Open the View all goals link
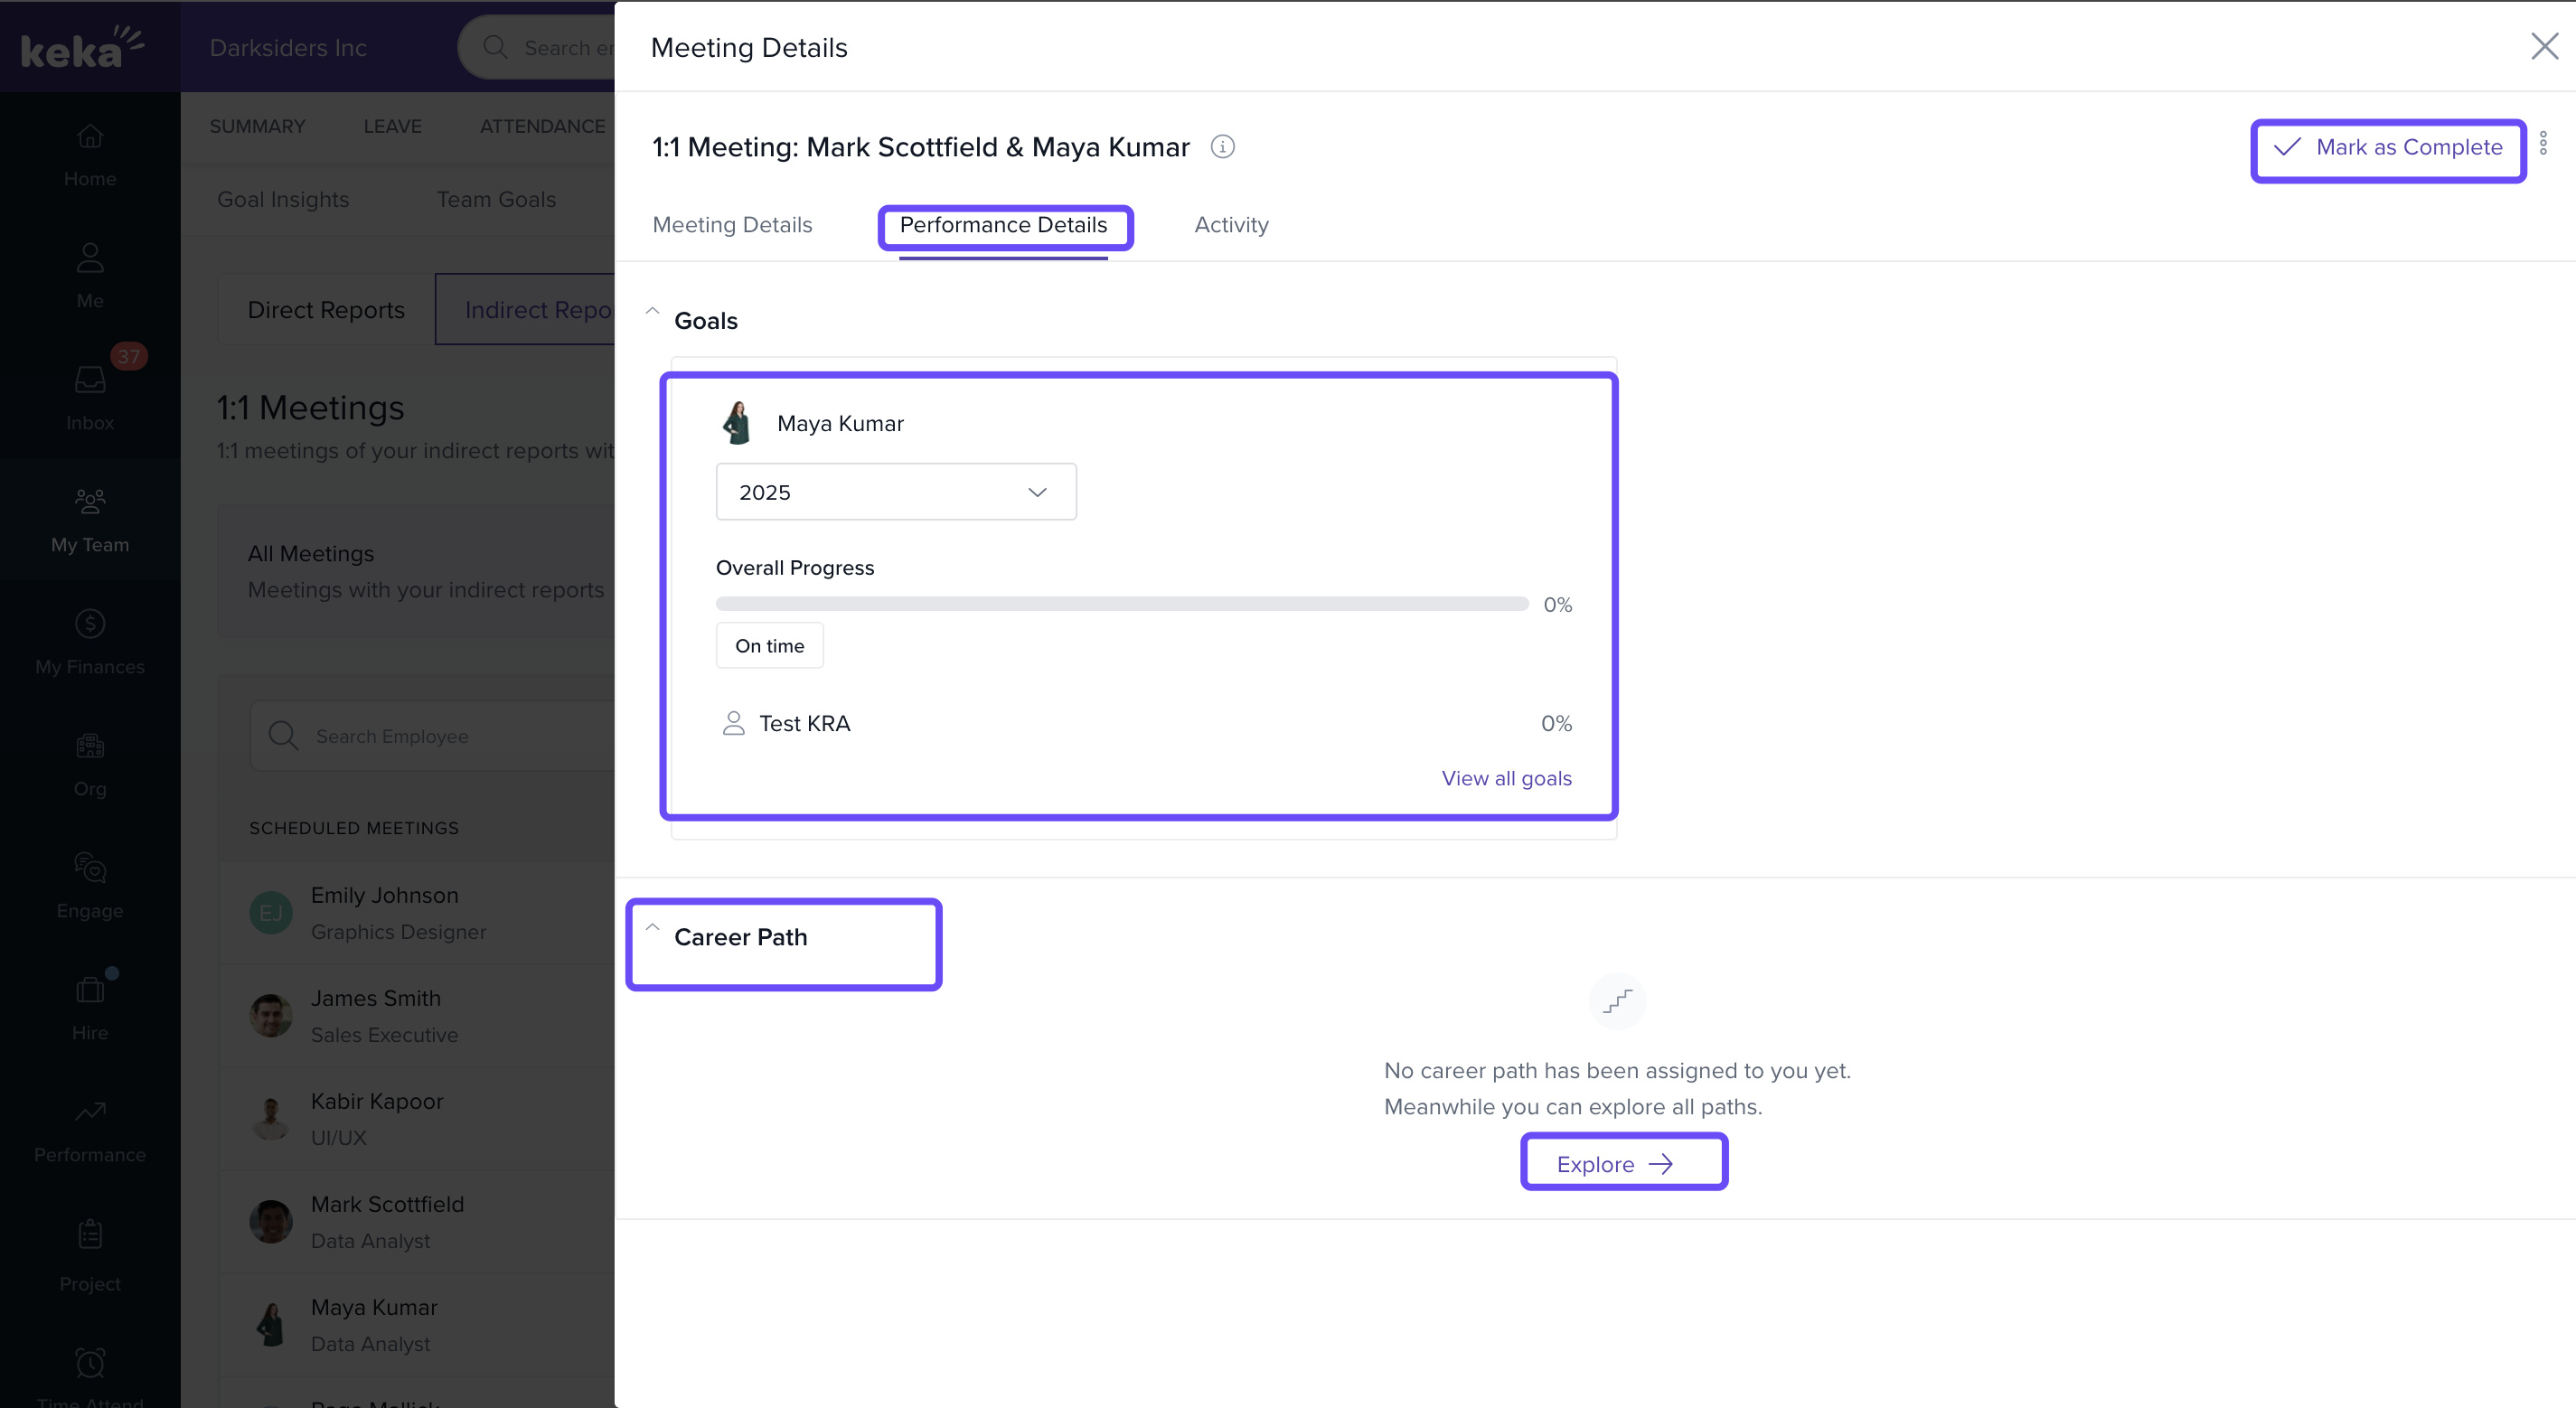Image resolution: width=2576 pixels, height=1408 pixels. point(1506,778)
